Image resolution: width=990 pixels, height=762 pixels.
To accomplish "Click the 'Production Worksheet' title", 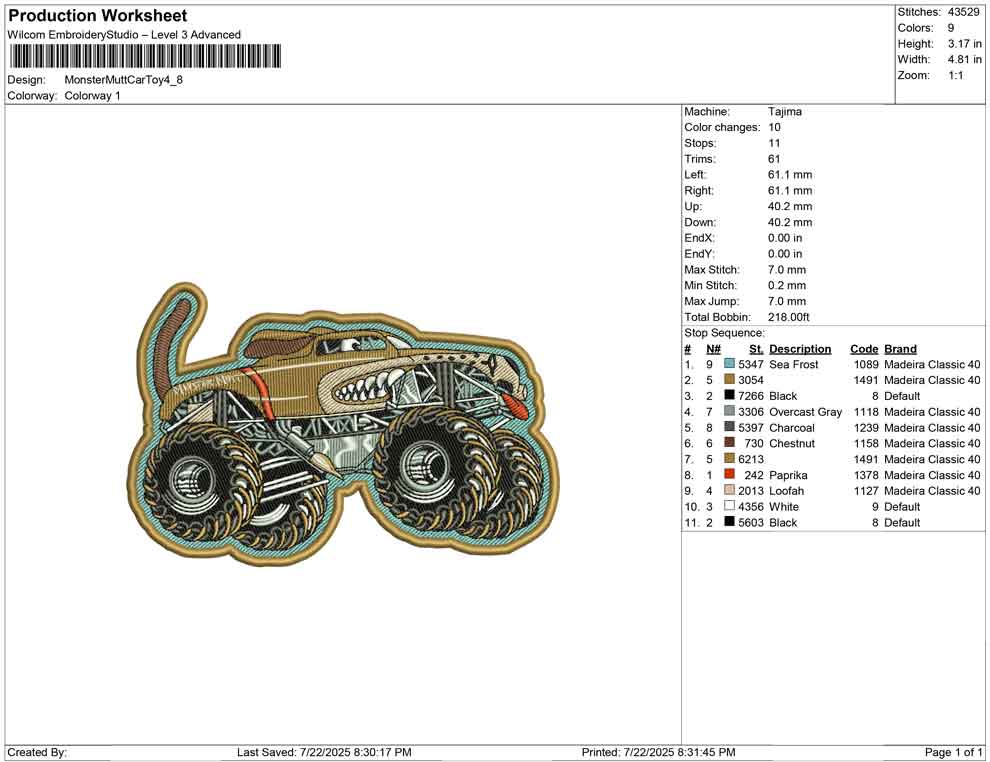I will tap(98, 16).
